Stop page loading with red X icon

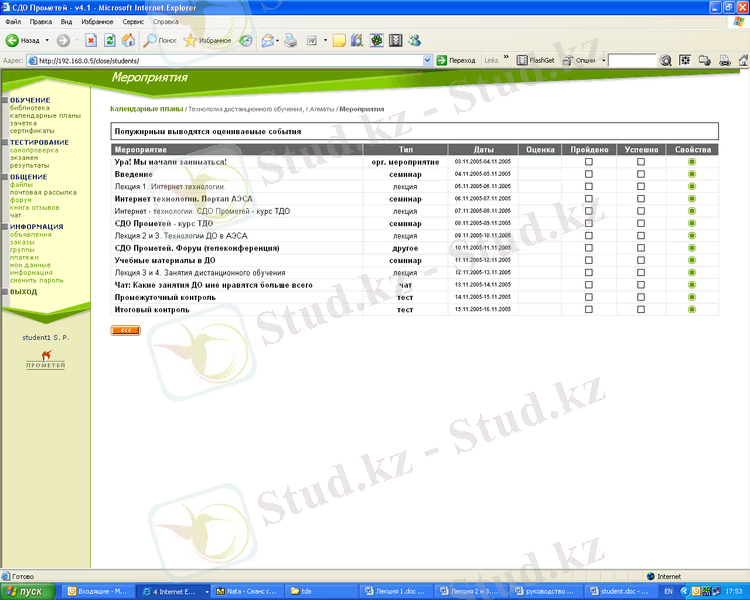(91, 41)
